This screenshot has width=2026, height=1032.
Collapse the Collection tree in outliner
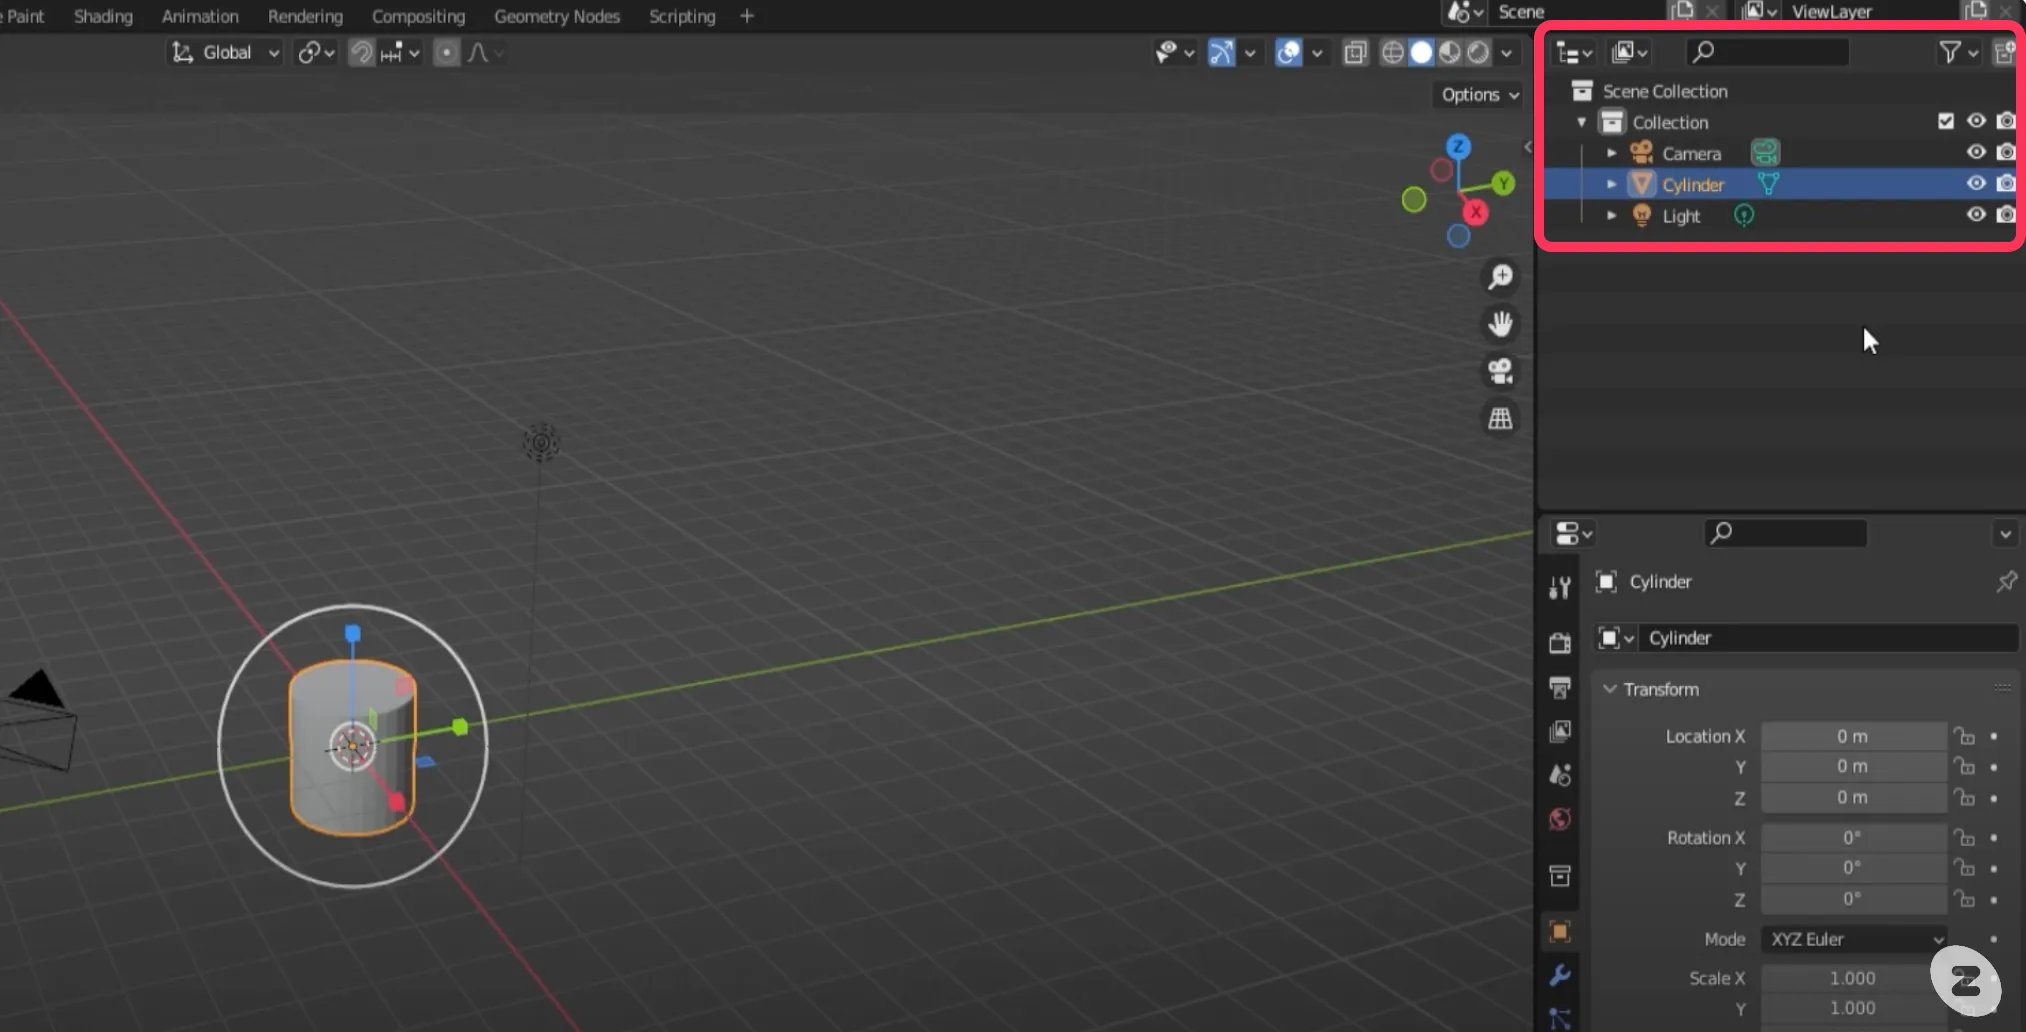coord(1581,122)
